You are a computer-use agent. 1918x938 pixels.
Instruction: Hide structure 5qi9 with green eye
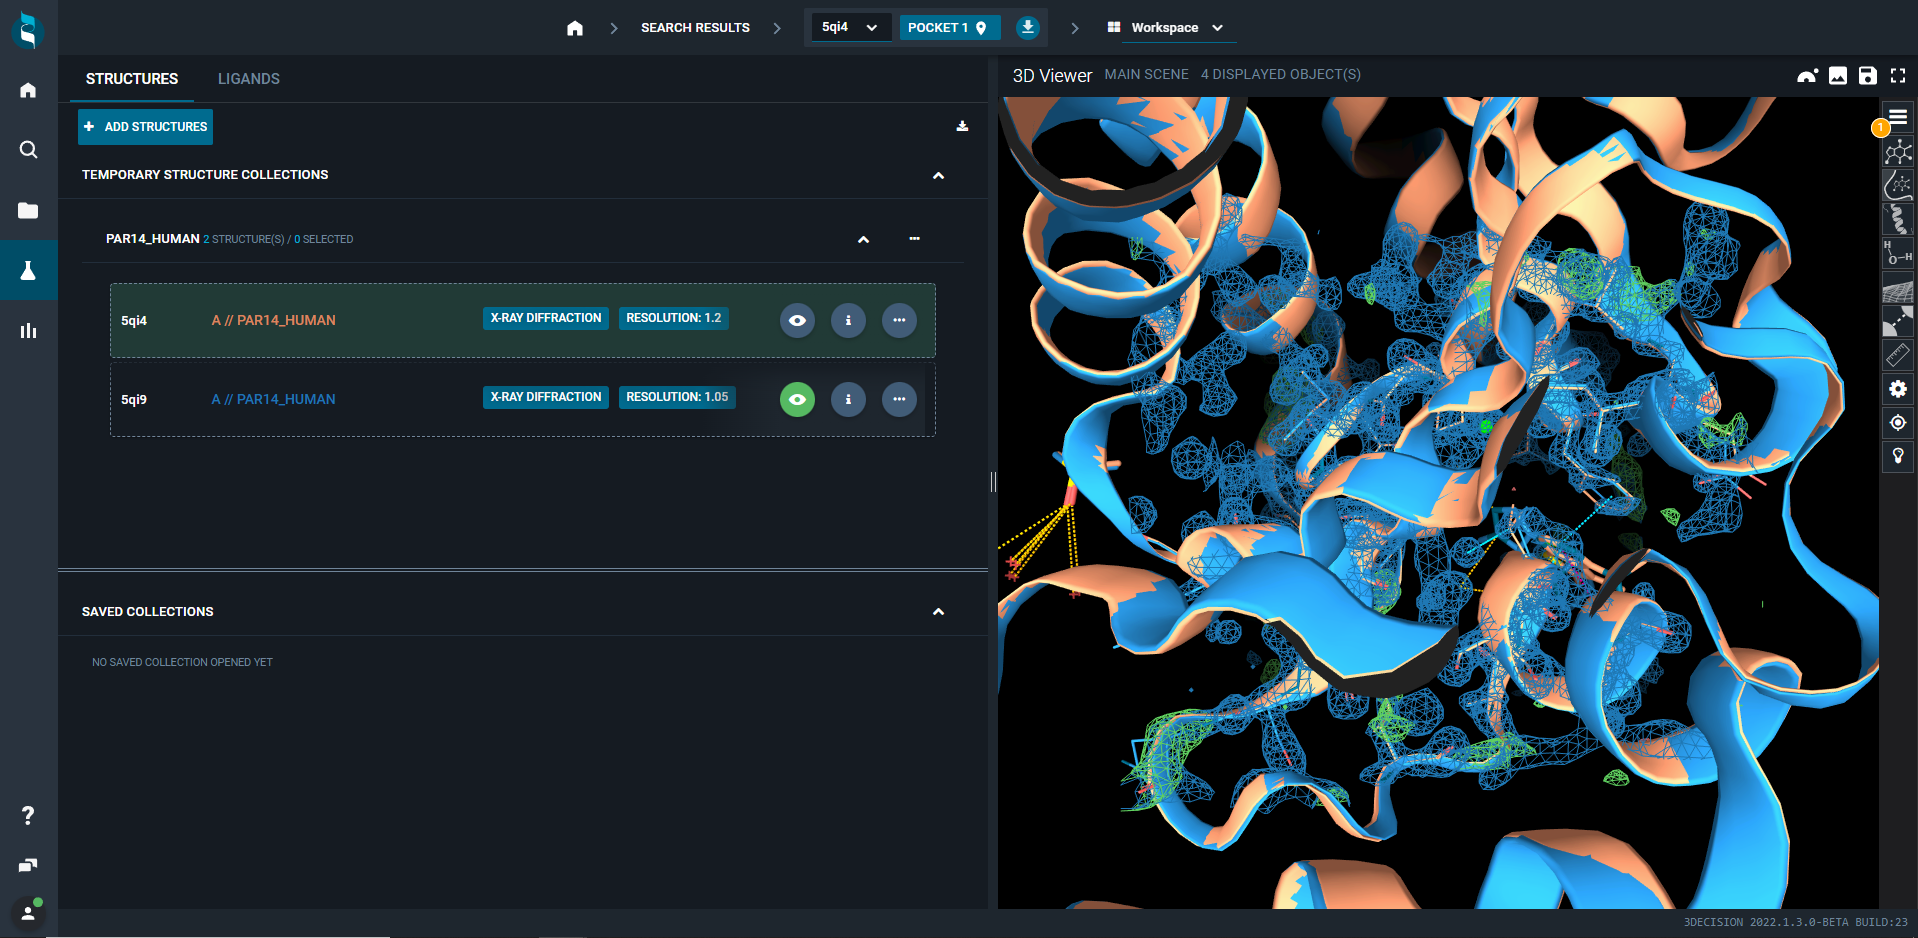coord(797,399)
